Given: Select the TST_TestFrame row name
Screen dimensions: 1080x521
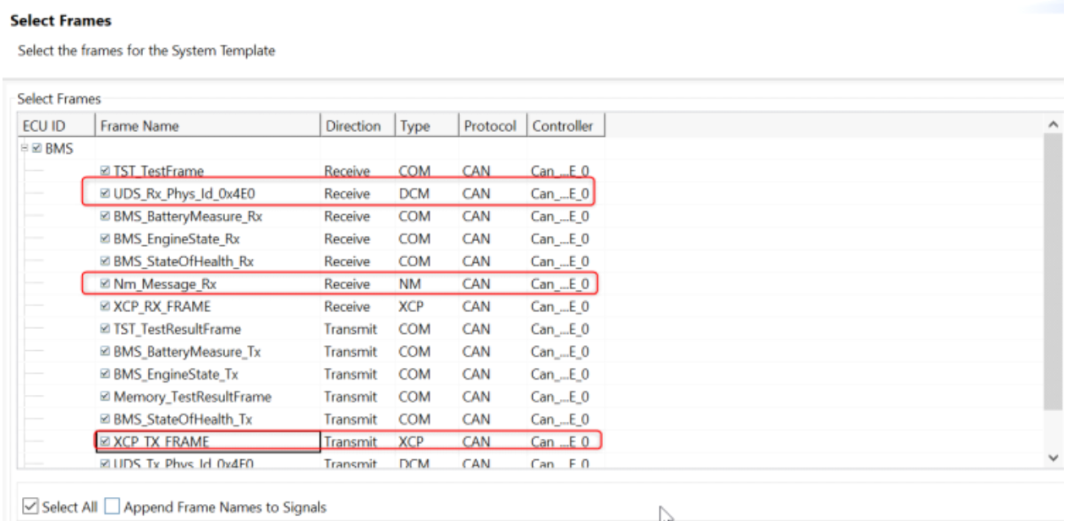Looking at the screenshot, I should click(x=158, y=171).
